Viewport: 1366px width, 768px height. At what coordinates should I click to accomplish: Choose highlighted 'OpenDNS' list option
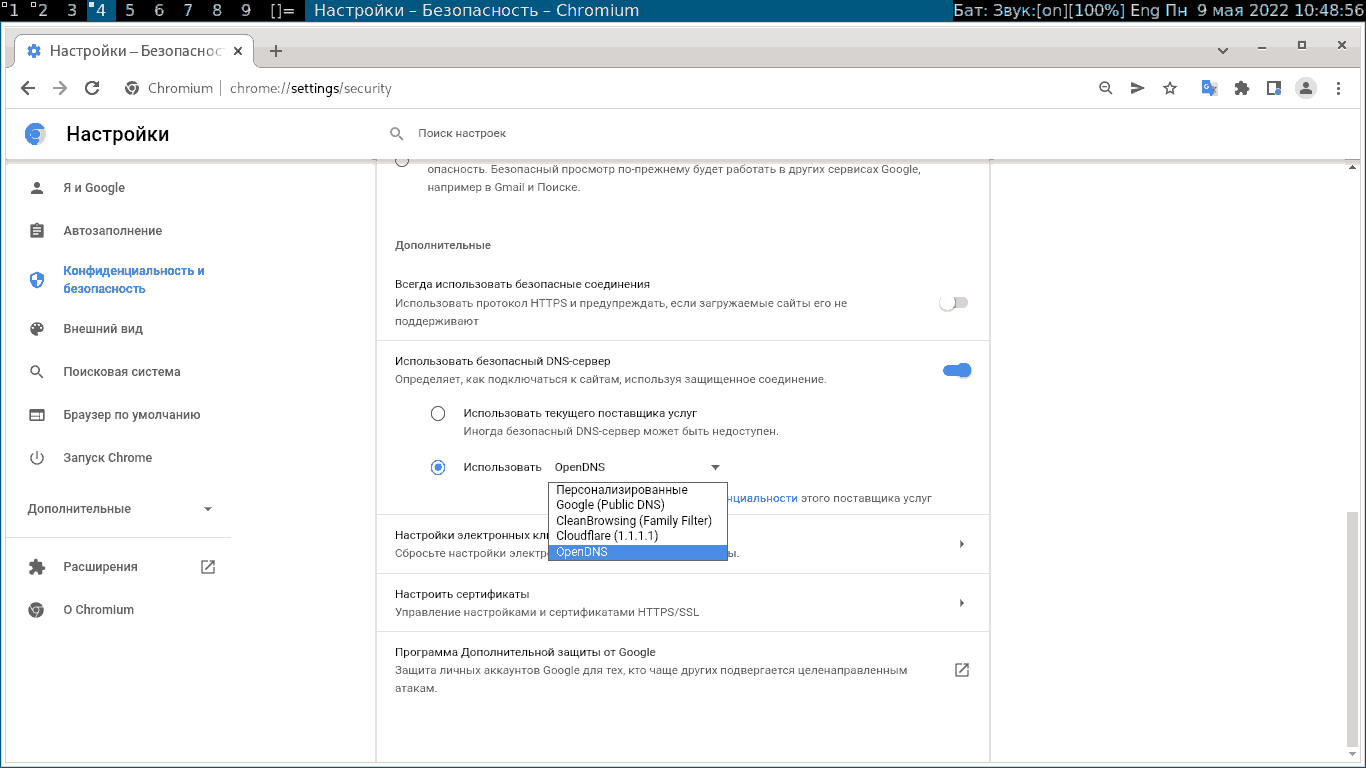(638, 552)
